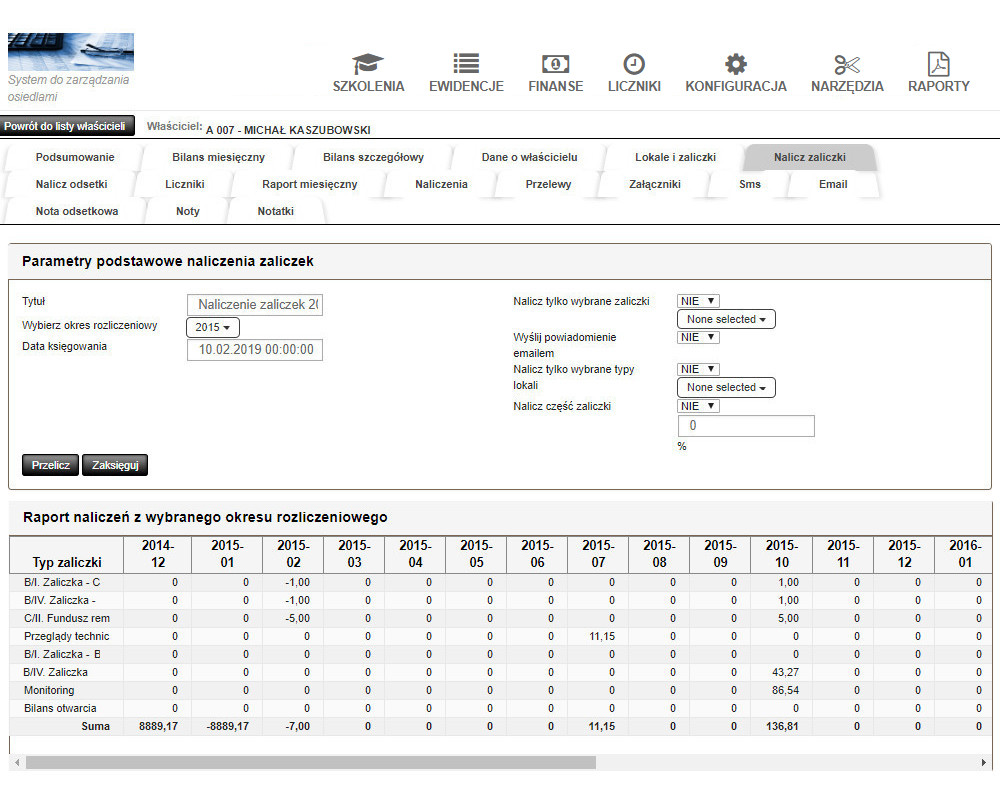Open the Raport miesięczny tab
The height and width of the screenshot is (800, 1000).
click(x=309, y=184)
